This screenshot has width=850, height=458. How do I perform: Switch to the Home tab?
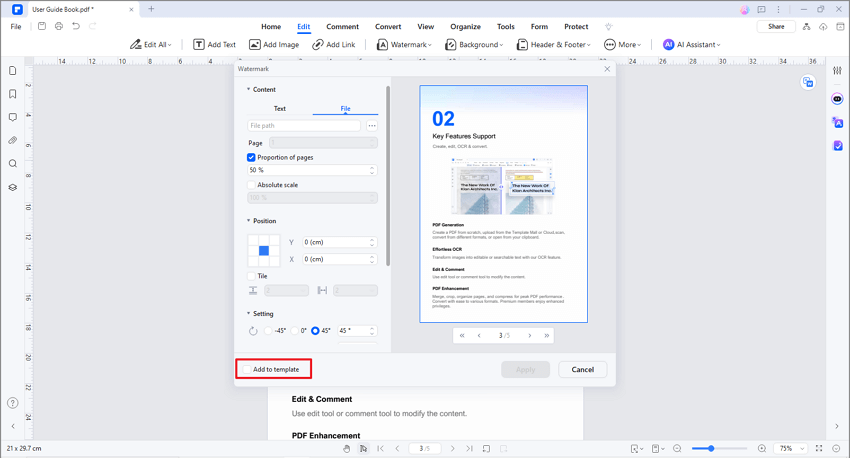click(271, 27)
